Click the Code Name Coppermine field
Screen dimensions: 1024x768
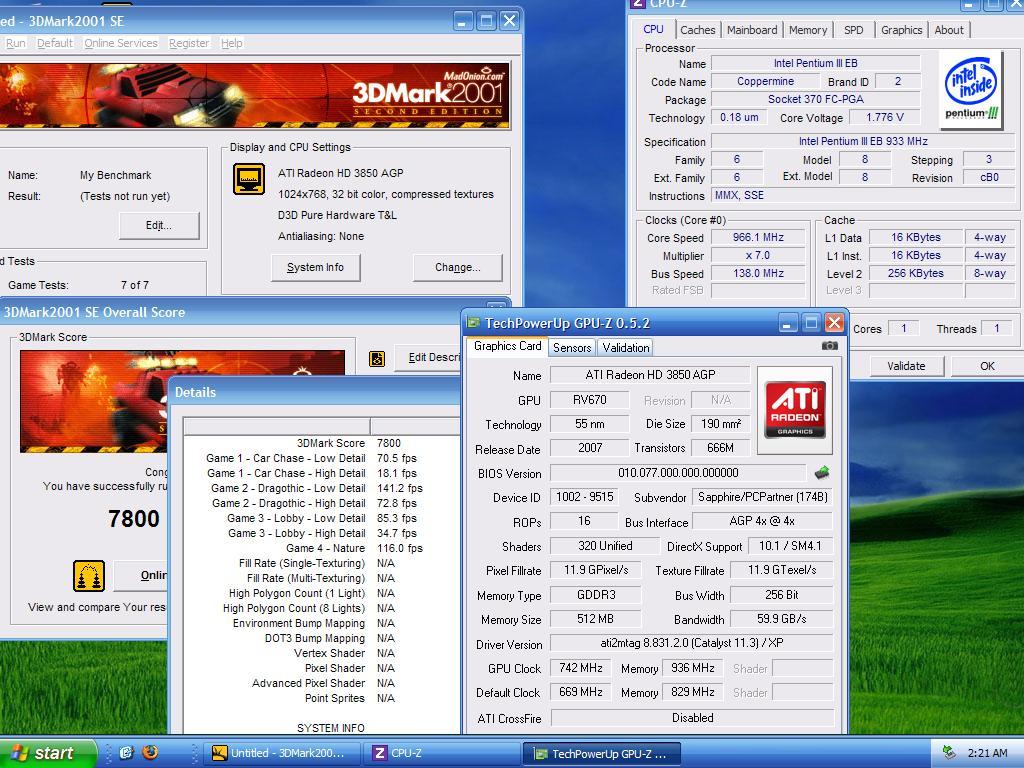click(x=765, y=82)
